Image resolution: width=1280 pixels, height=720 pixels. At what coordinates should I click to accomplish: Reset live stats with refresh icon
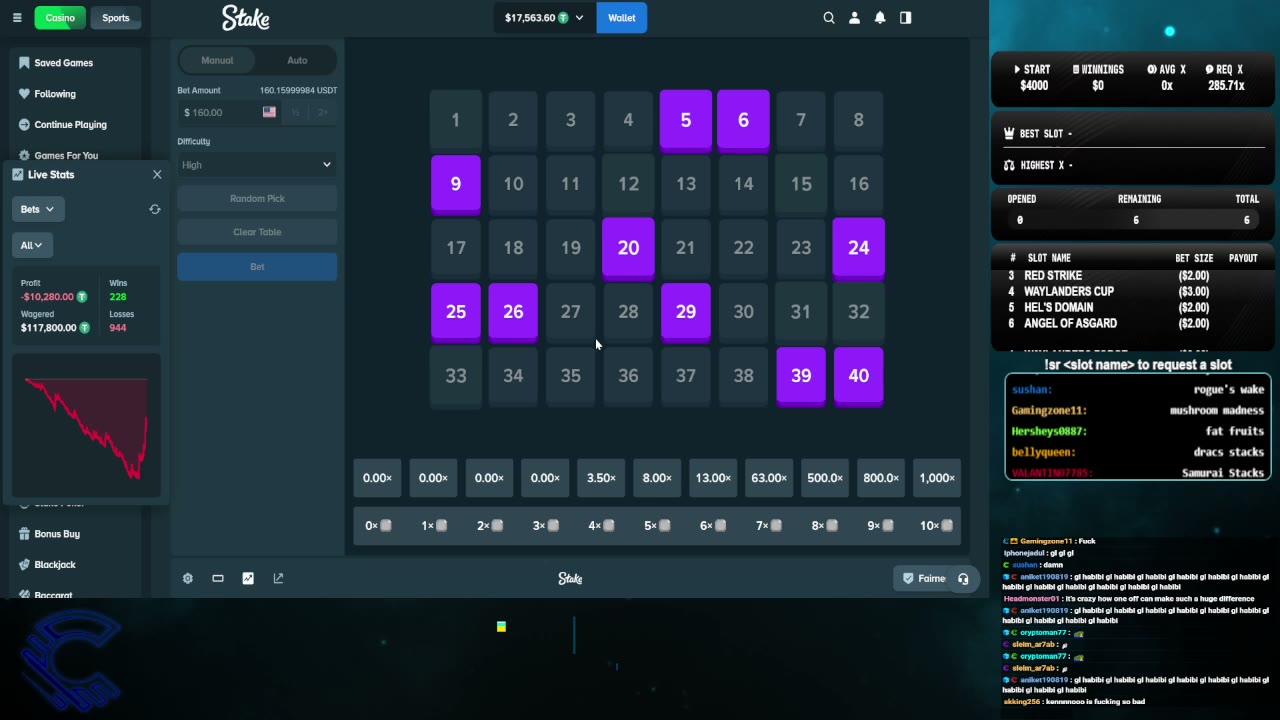coord(155,209)
